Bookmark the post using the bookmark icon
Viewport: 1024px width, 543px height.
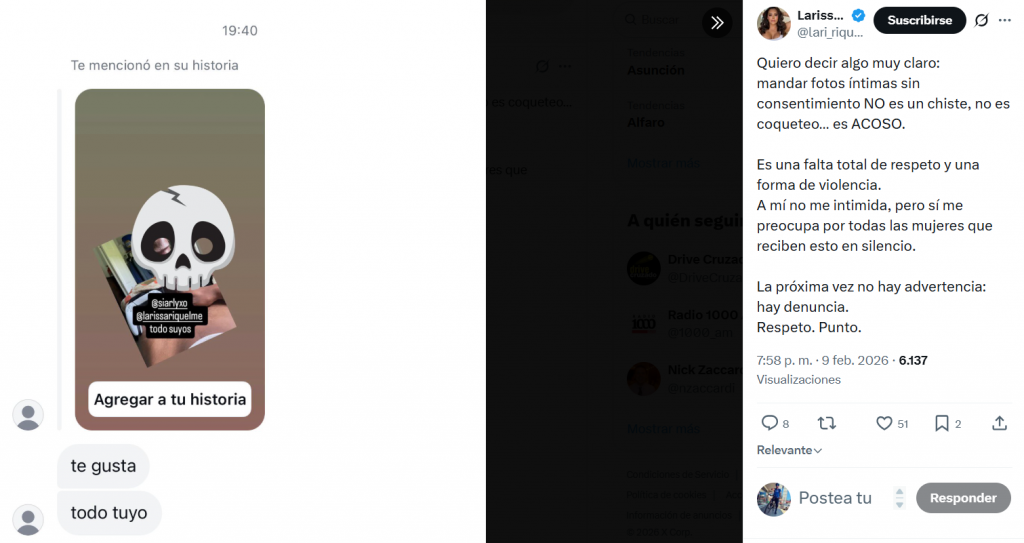(942, 424)
